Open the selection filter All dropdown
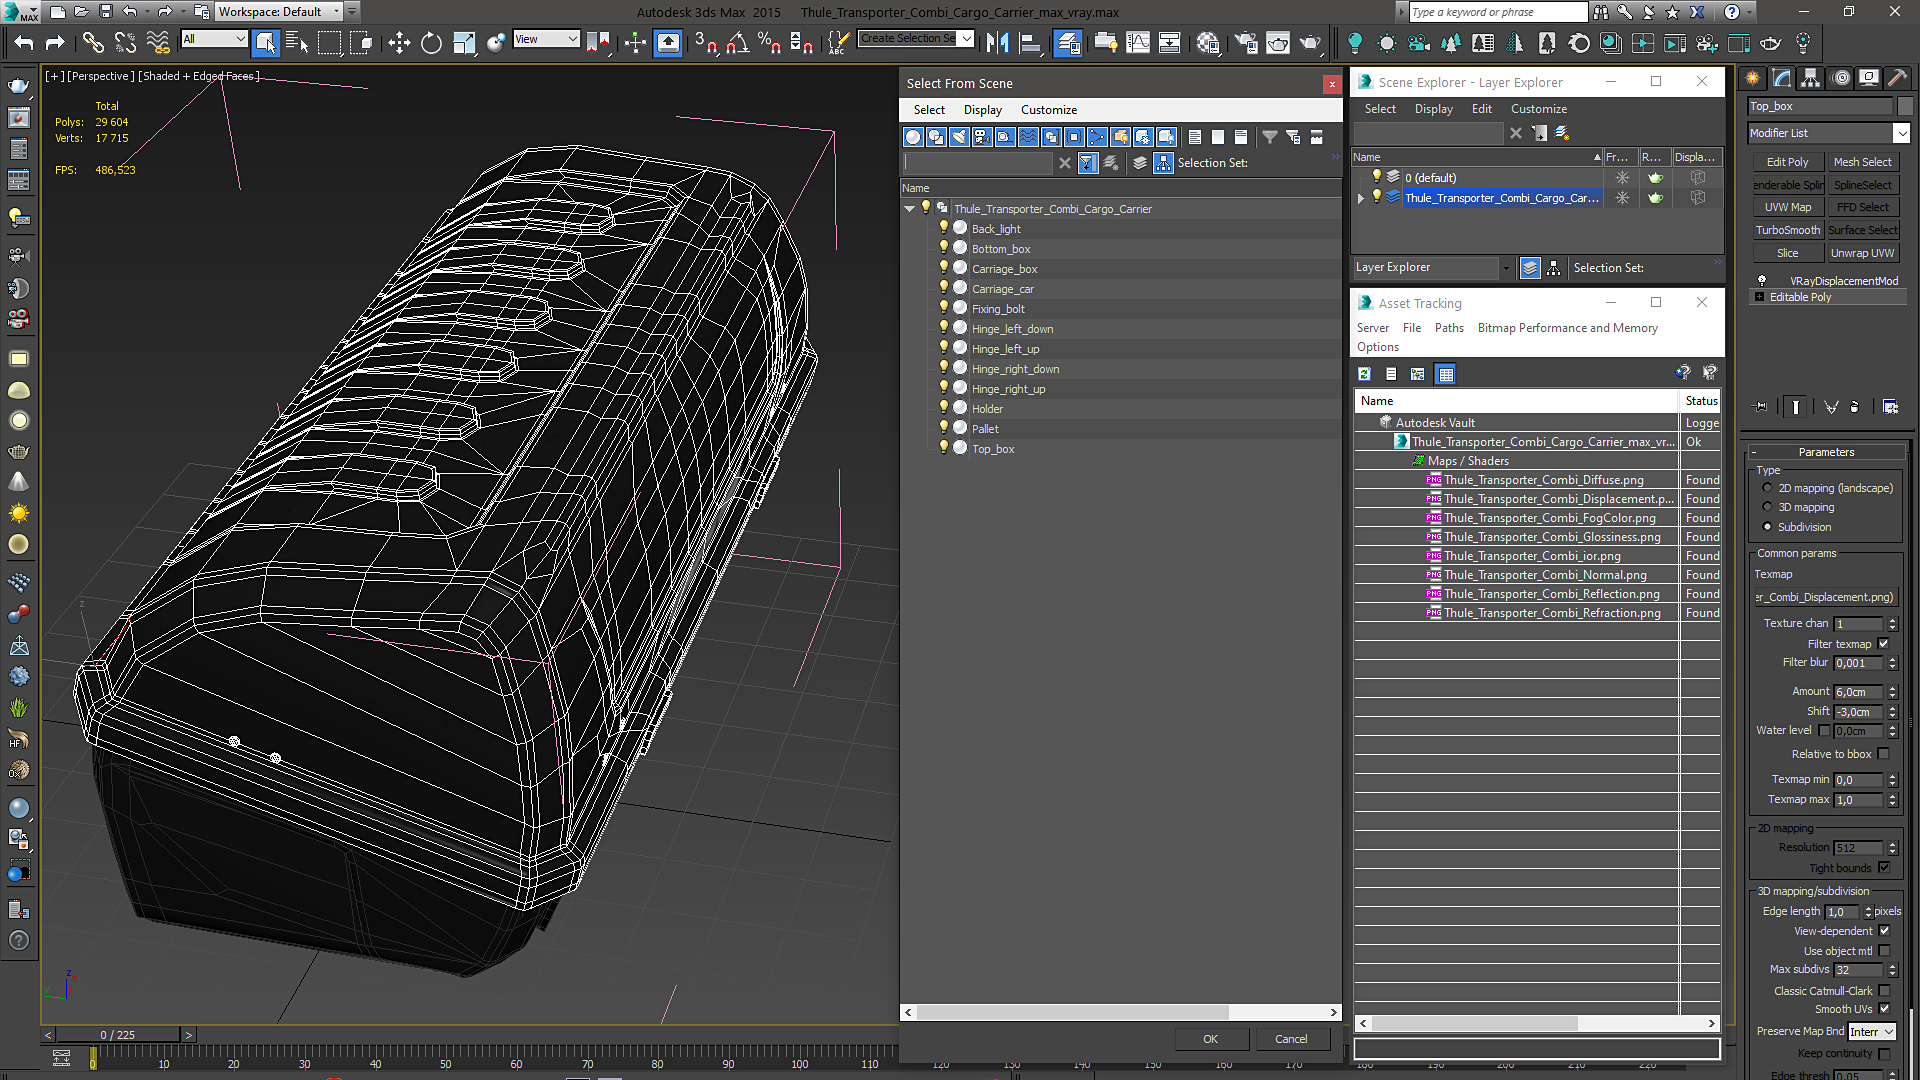Screen dimensions: 1920x1080 (x=214, y=39)
